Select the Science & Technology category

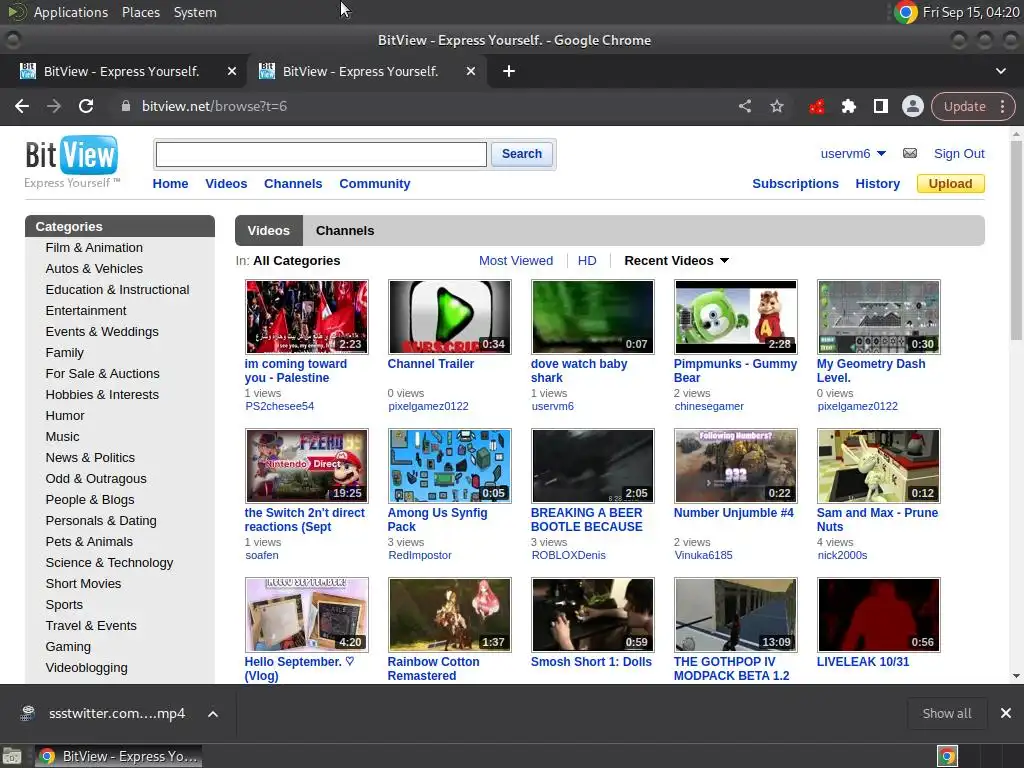[109, 562]
